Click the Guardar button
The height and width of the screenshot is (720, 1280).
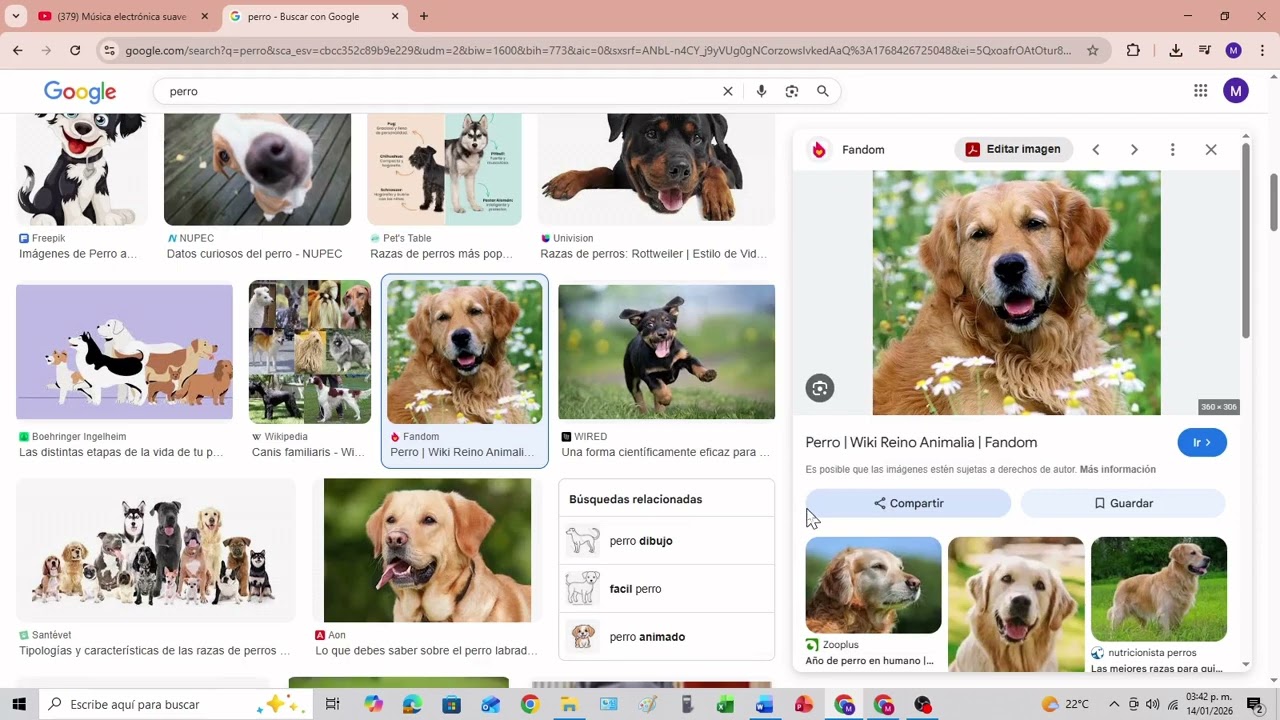coord(1123,503)
